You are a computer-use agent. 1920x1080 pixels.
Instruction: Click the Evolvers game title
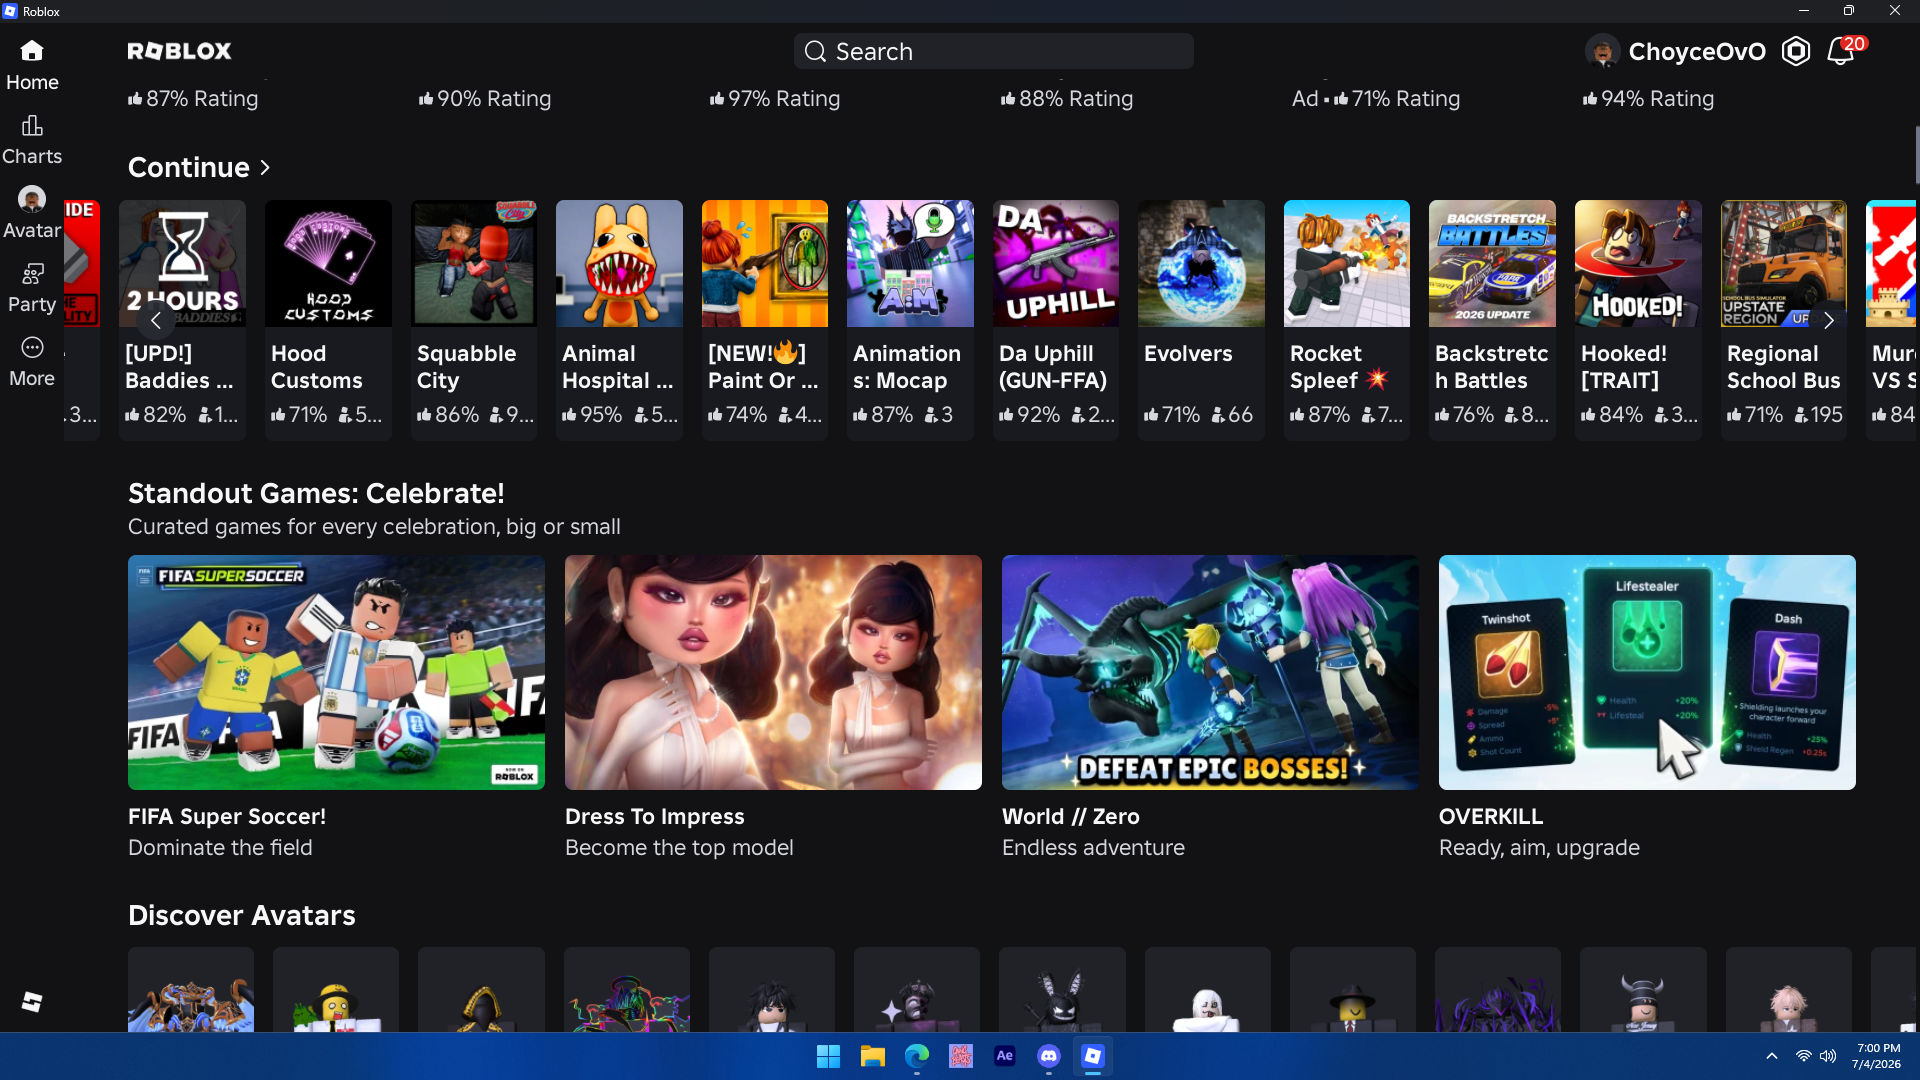point(1188,353)
